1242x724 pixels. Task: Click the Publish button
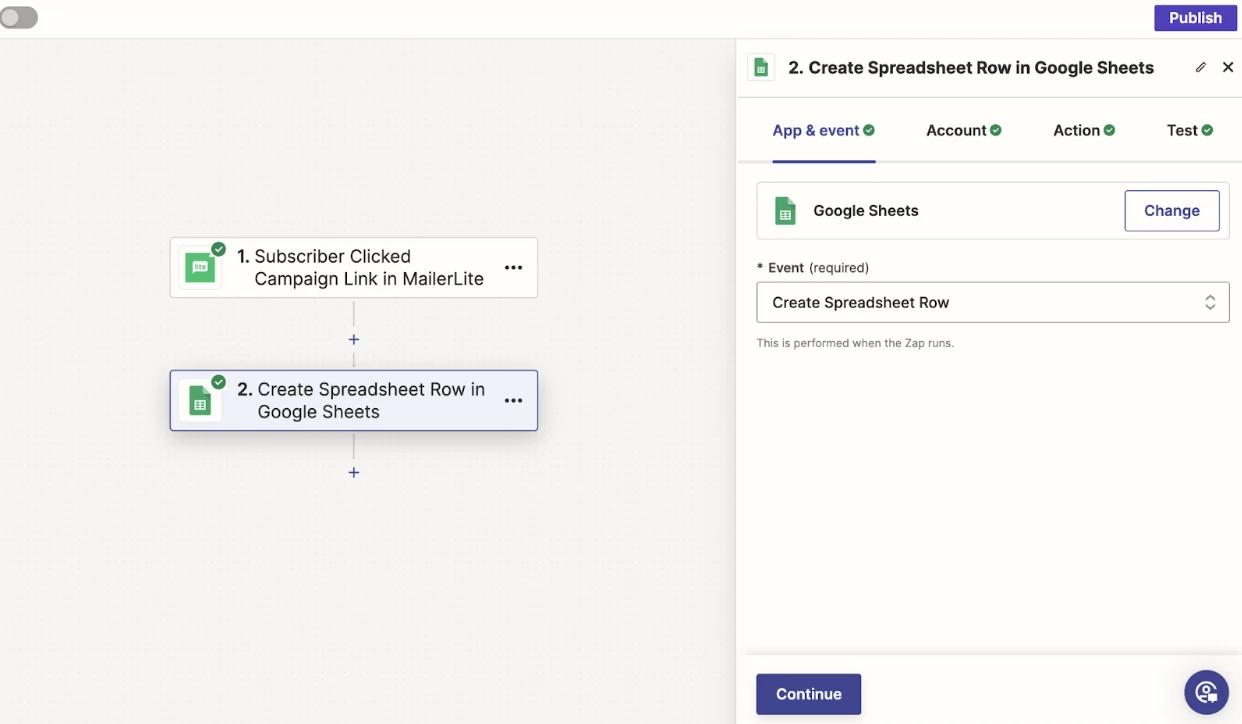tap(1195, 18)
